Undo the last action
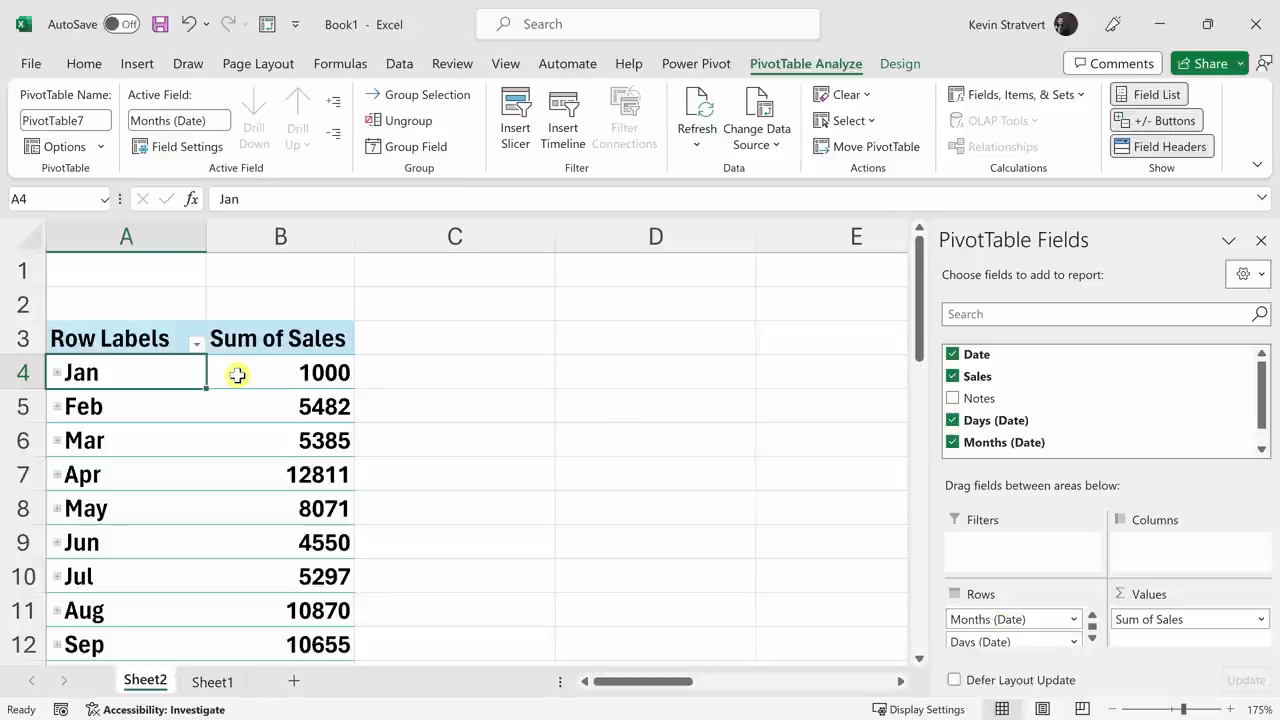Screen dimensions: 1280x720 tap(188, 24)
